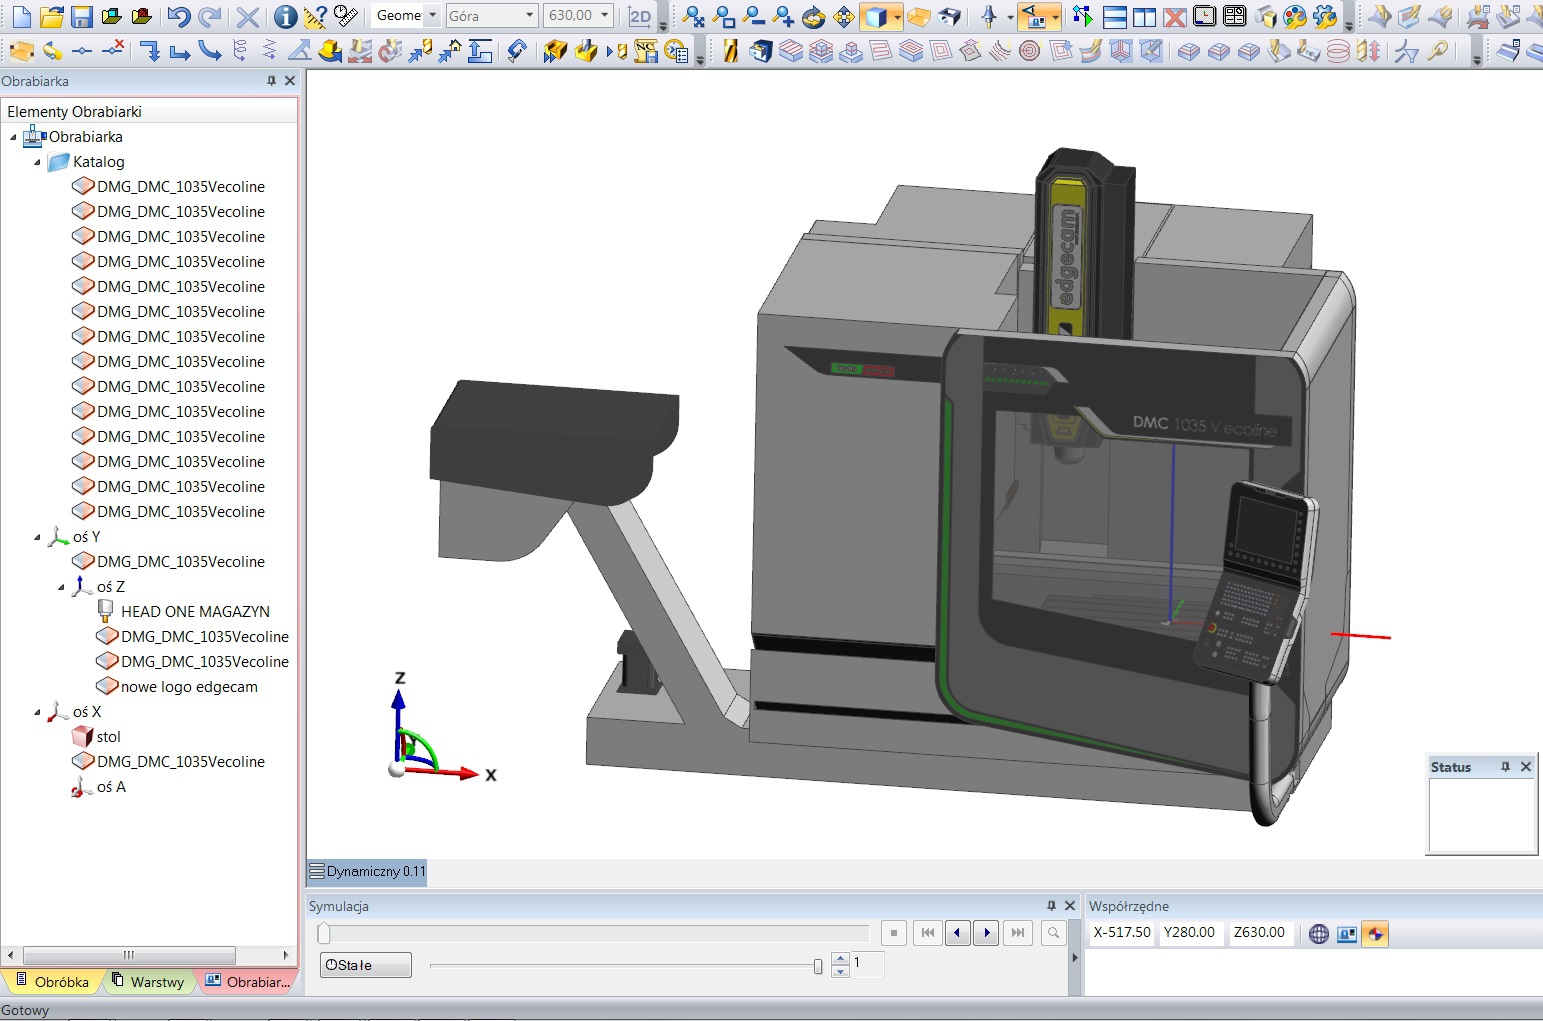
Task: Click the yellow drill tool icon
Action: (x=731, y=50)
